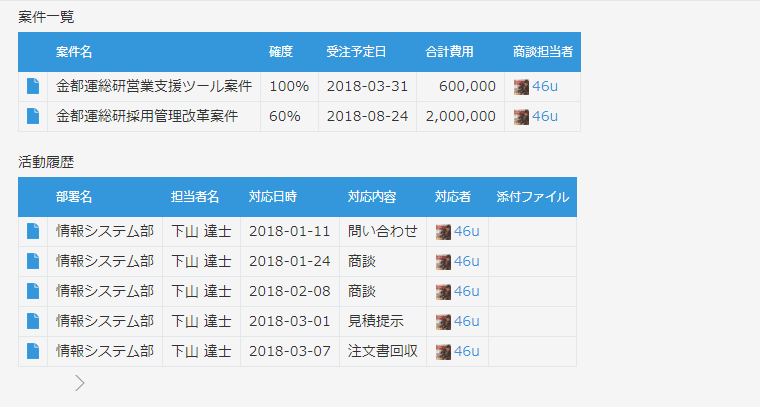Click 商談 in the 2018-02-08 row

362,291
